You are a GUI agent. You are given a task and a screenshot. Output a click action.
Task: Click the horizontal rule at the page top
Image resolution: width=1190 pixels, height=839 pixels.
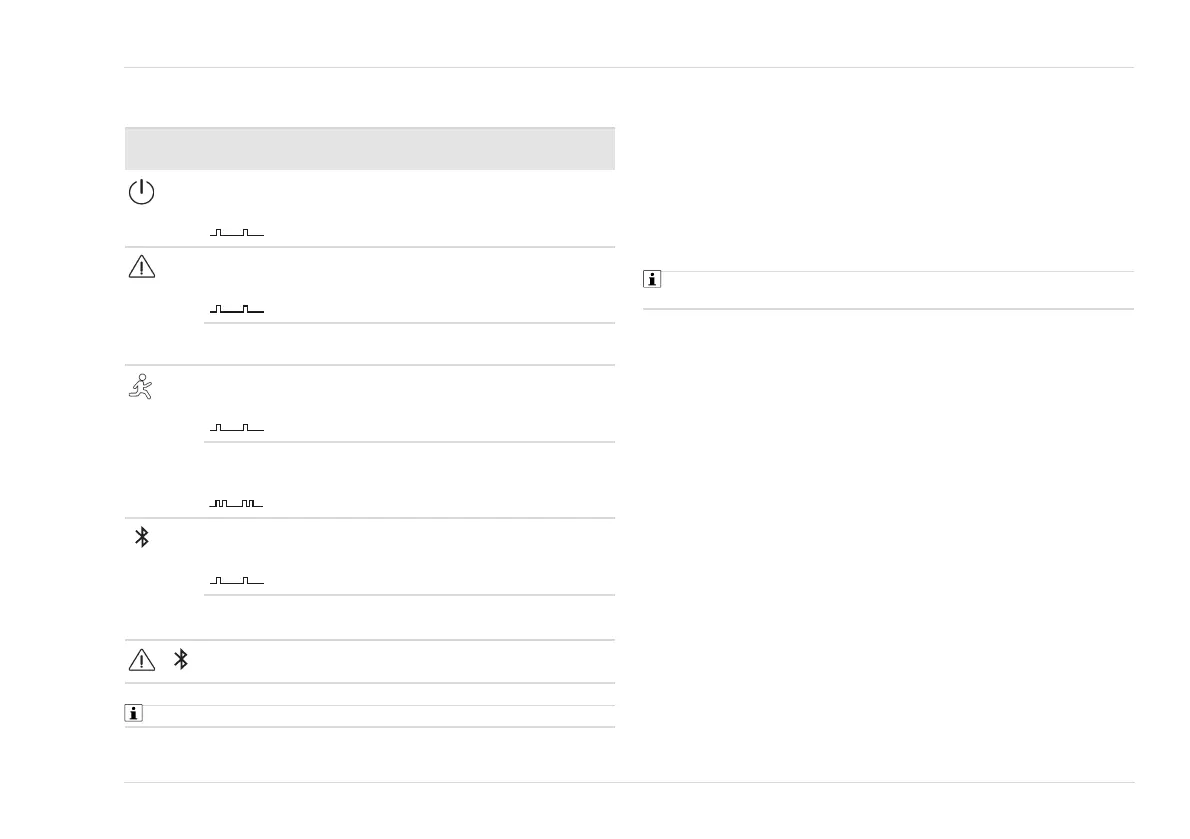coord(629,68)
